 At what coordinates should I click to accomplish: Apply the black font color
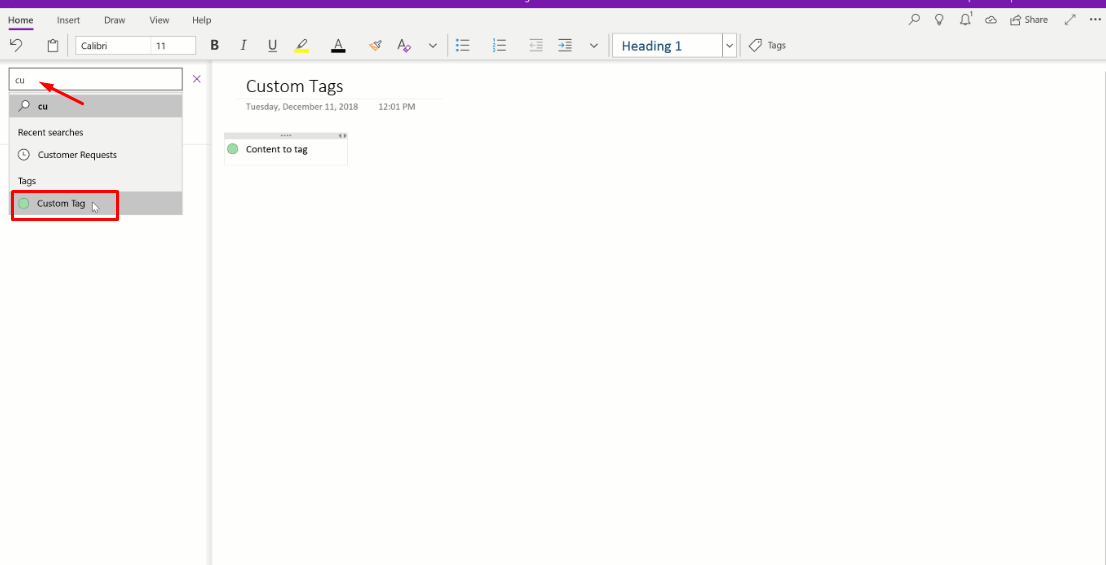339,46
